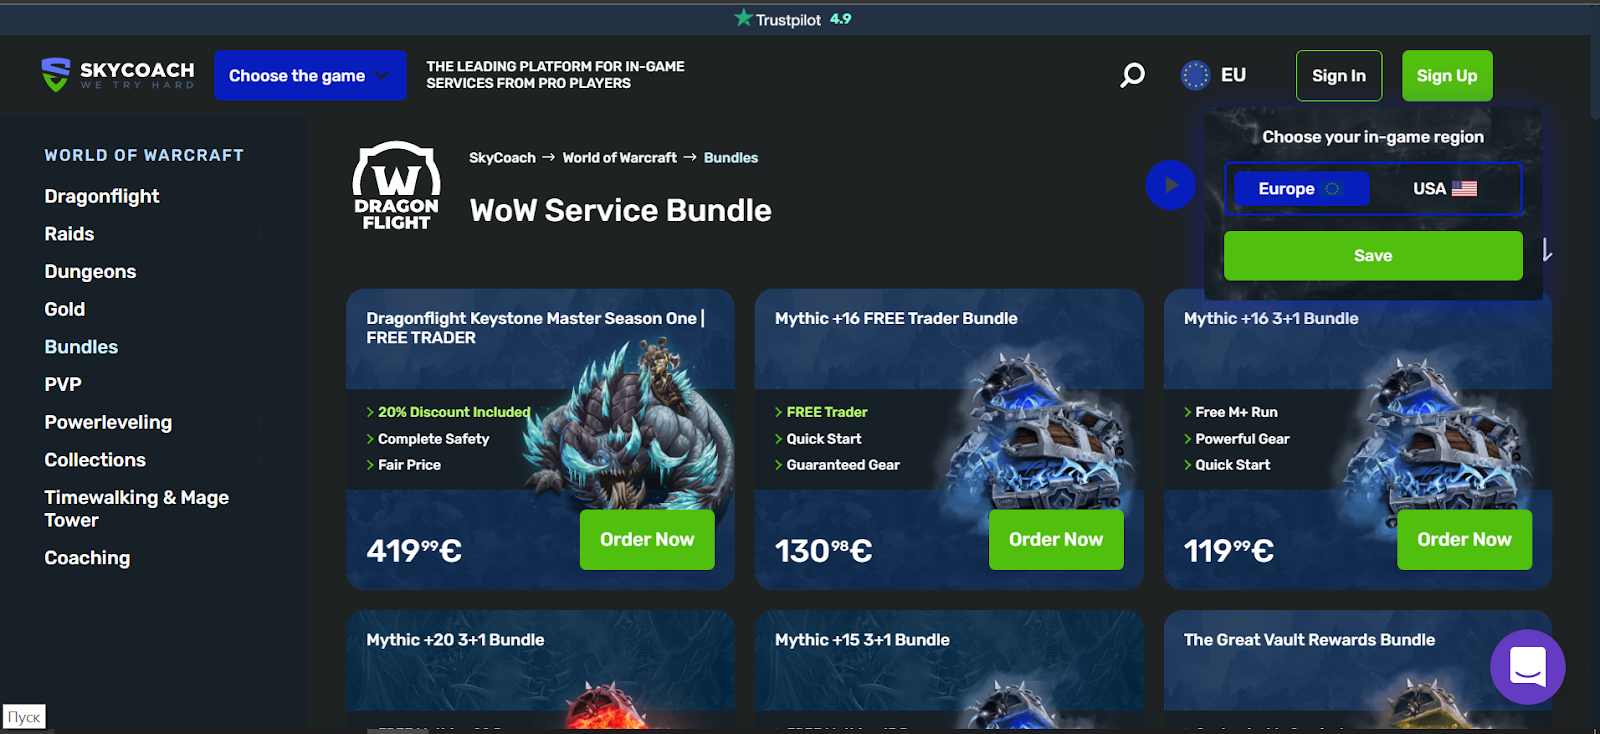
Task: Click the Sign Up button
Action: (x=1447, y=76)
